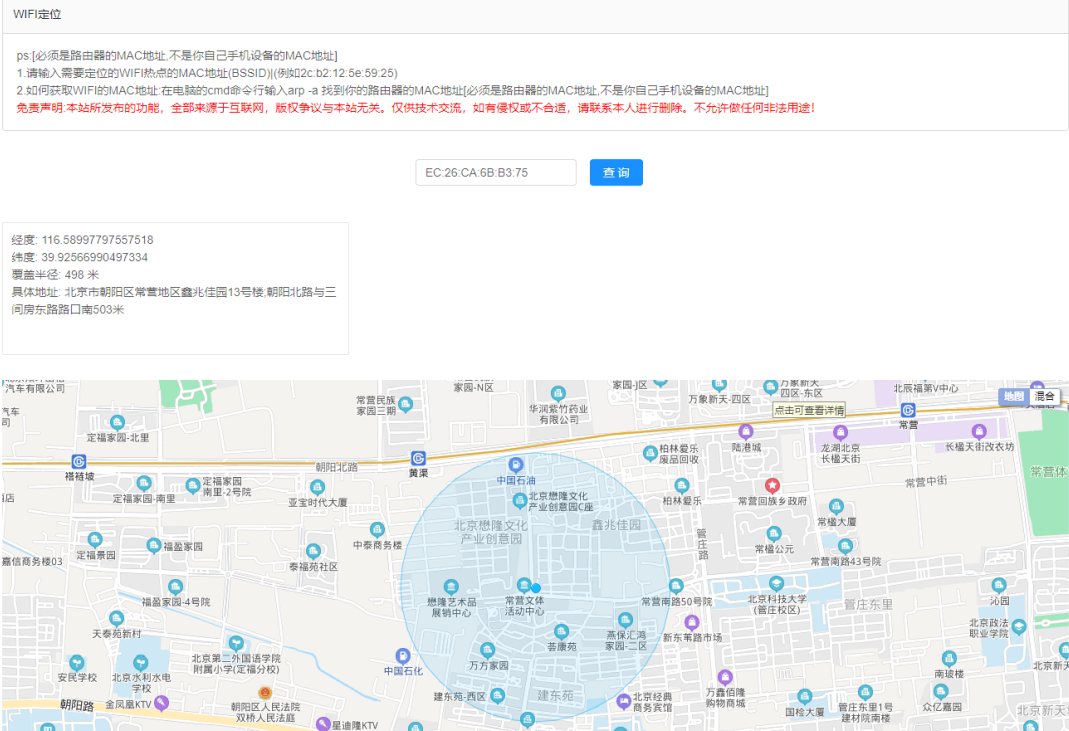Click the 常营文体活动中心 marker icon
The width and height of the screenshot is (1069, 731).
click(x=524, y=585)
